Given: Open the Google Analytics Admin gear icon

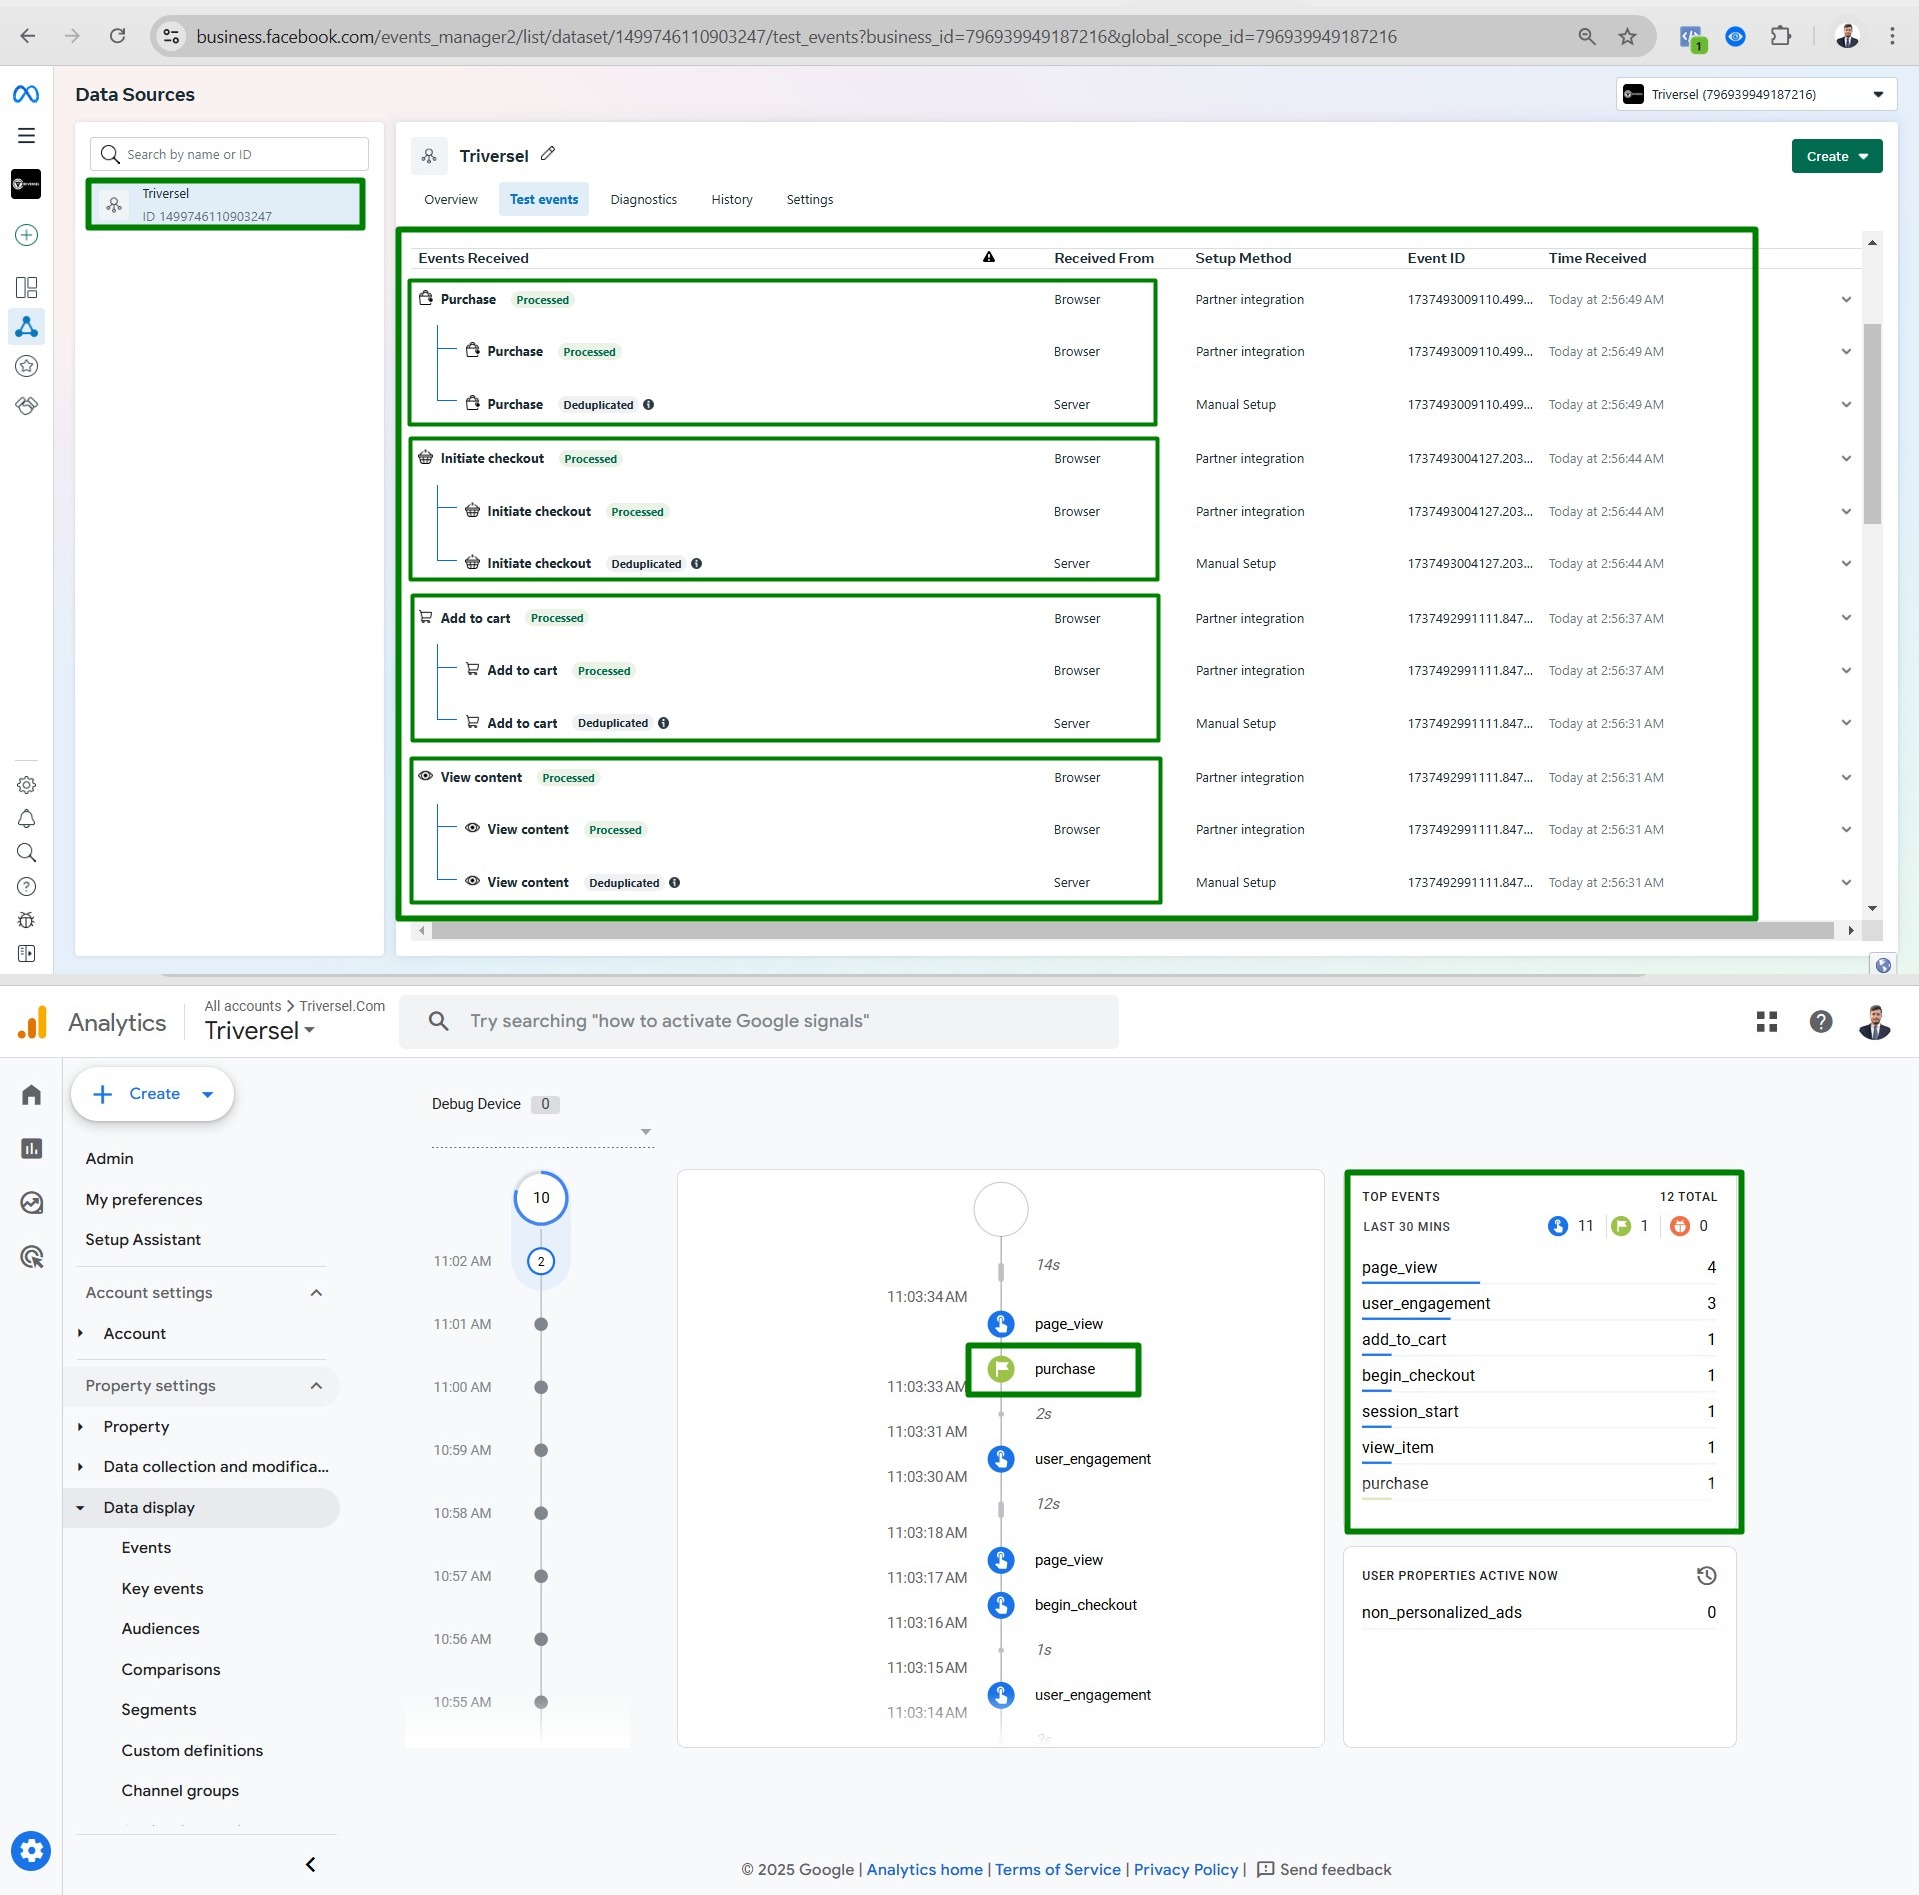Looking at the screenshot, I should pos(31,1851).
